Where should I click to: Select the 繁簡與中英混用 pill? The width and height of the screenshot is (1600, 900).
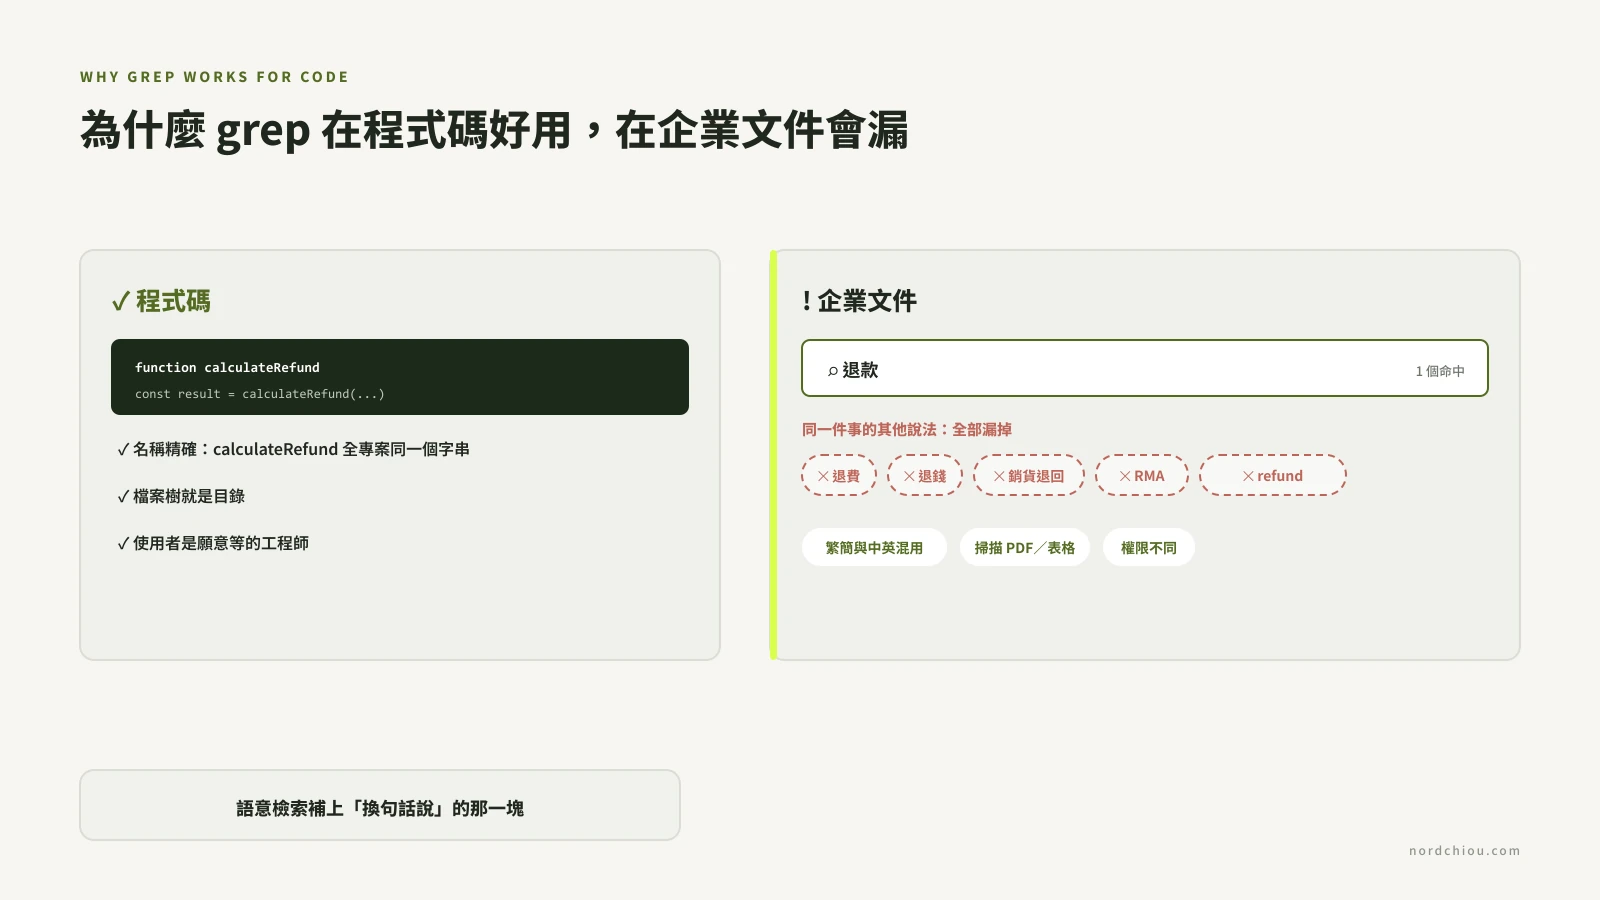coord(874,547)
